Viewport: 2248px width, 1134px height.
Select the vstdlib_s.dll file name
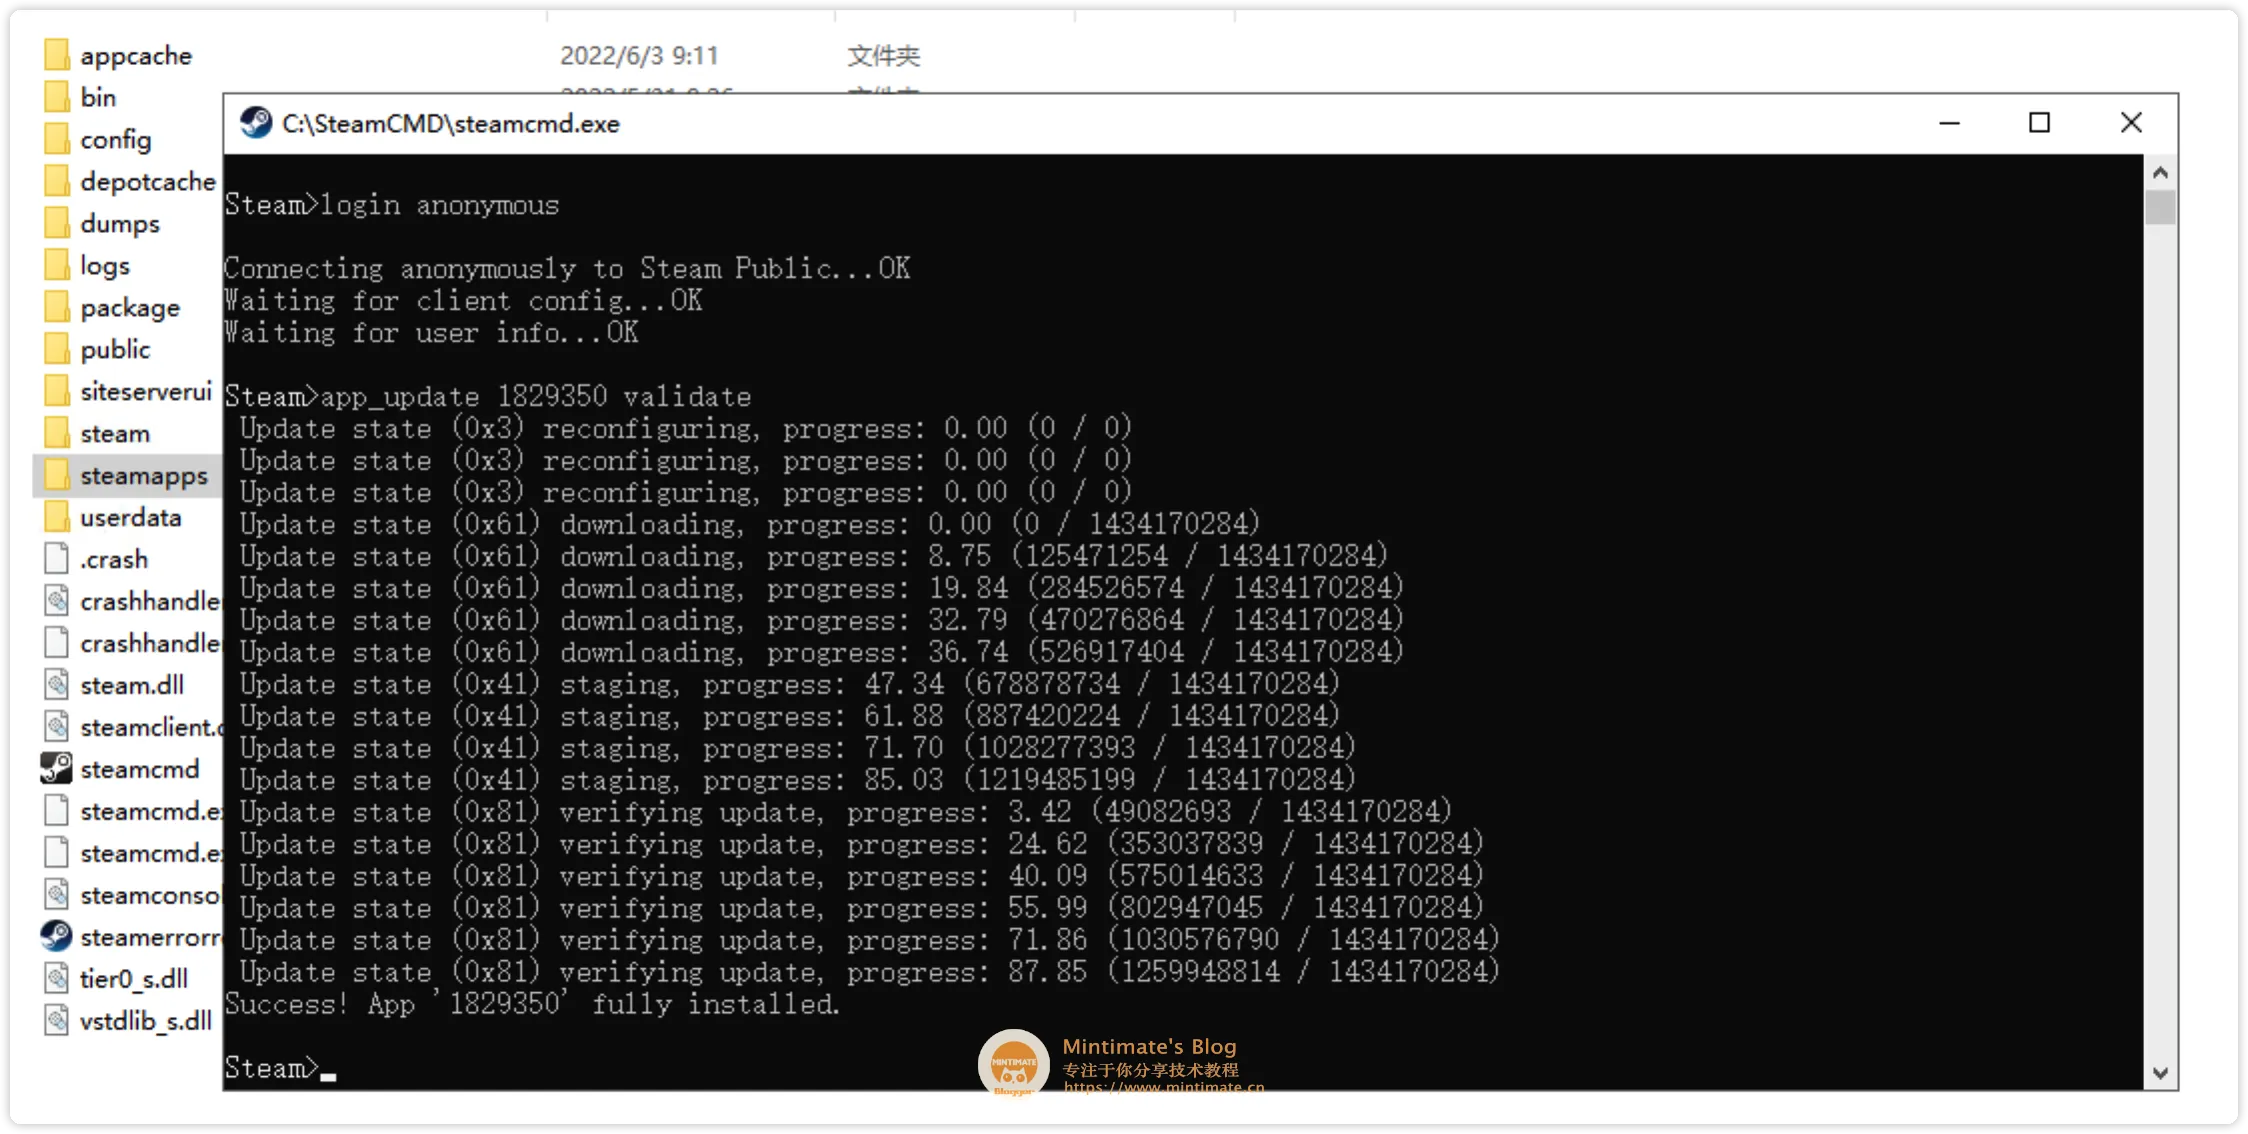tap(146, 1022)
